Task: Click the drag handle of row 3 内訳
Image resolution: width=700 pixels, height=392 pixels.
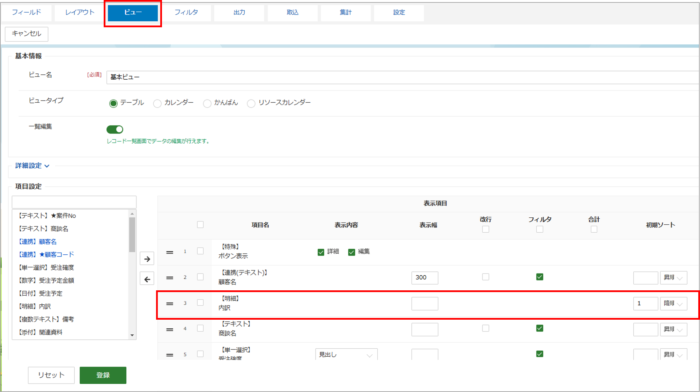Action: click(170, 304)
